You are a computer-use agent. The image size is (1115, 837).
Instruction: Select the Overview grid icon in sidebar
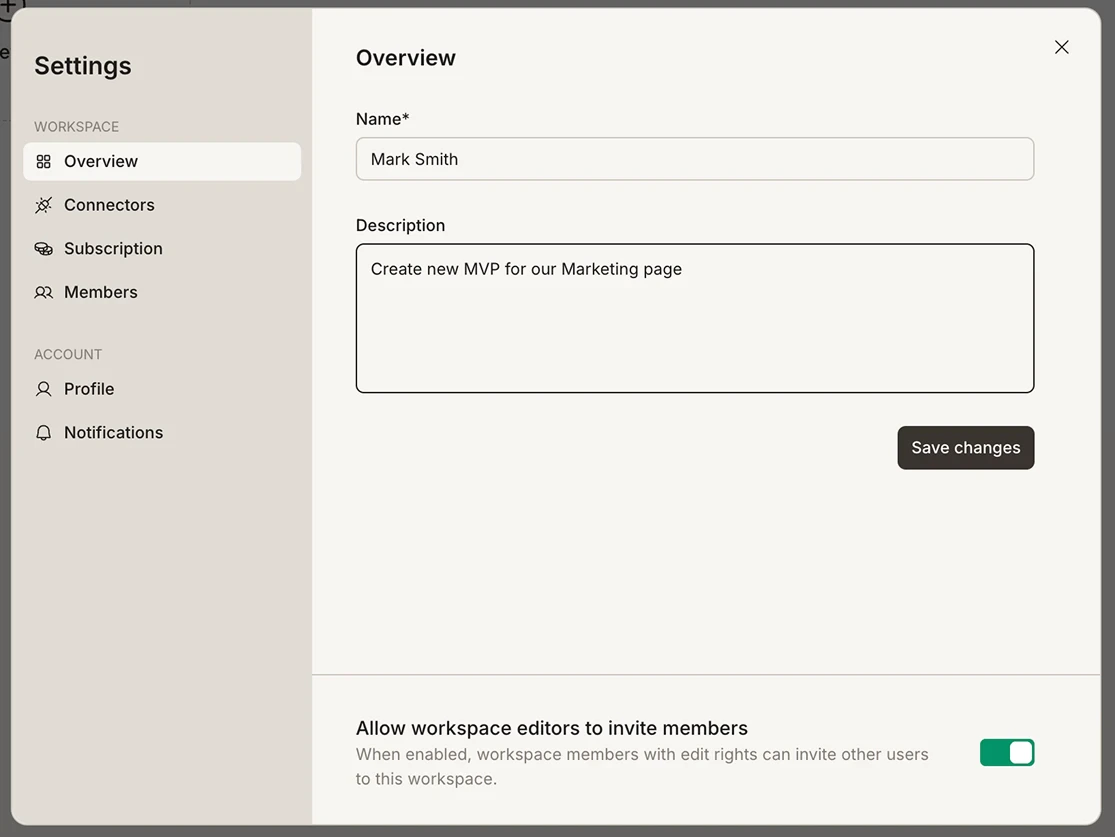(43, 161)
